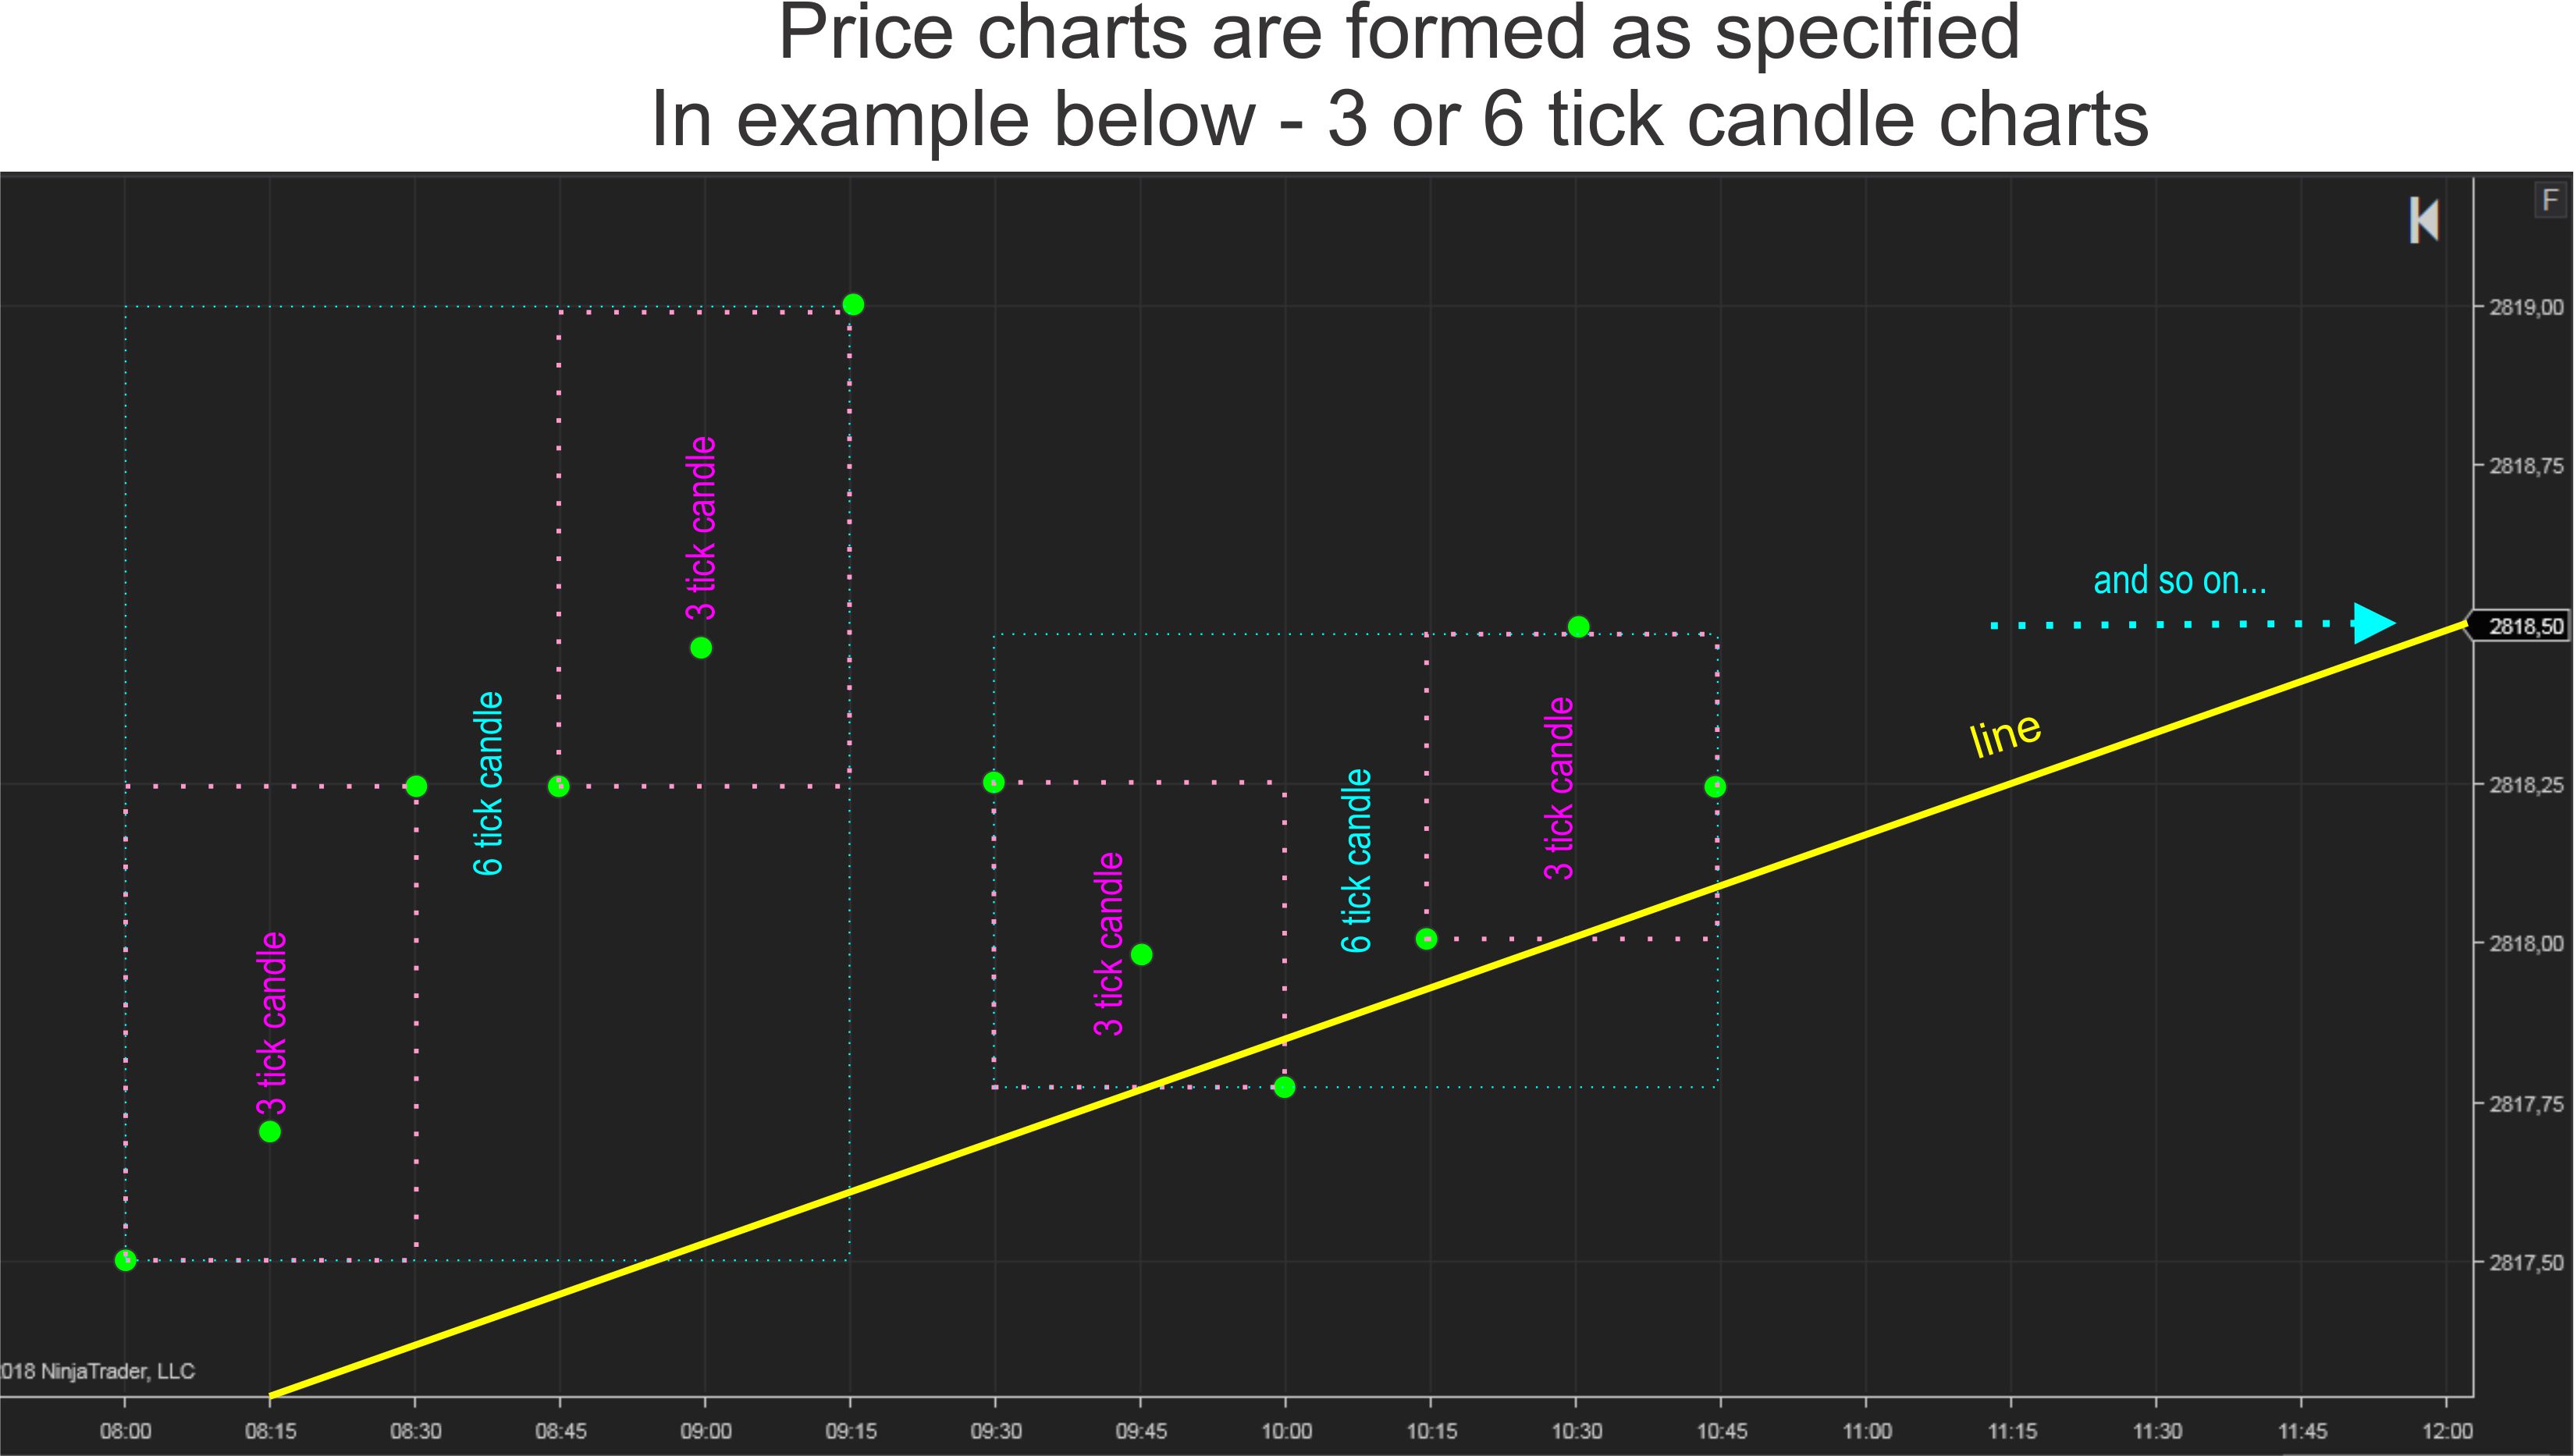The image size is (2574, 1456).
Task: Select the 10:00 label on time axis
Action: [1286, 1431]
